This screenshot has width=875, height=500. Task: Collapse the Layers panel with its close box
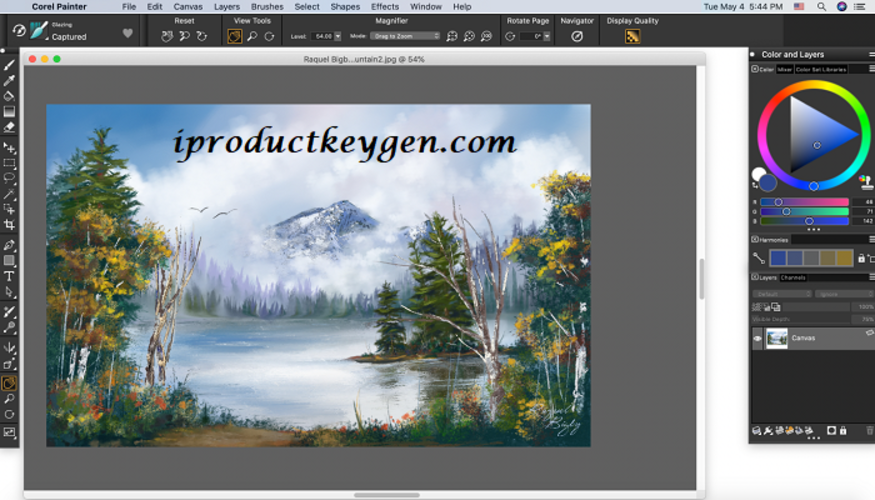coord(754,277)
